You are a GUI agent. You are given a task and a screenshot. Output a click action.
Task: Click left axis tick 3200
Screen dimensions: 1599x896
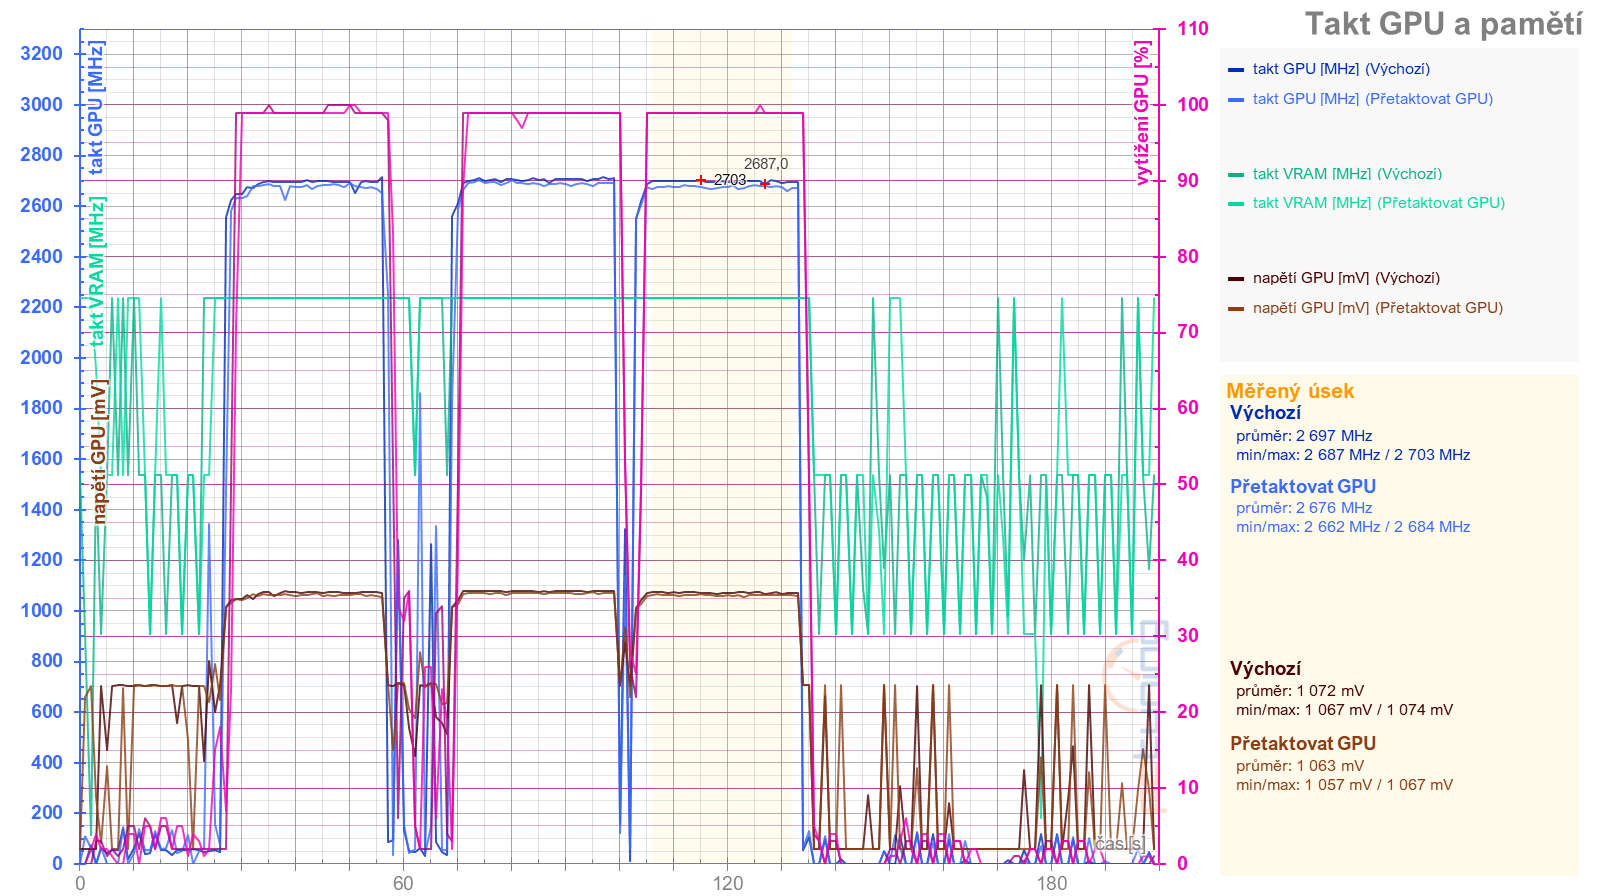coord(41,53)
